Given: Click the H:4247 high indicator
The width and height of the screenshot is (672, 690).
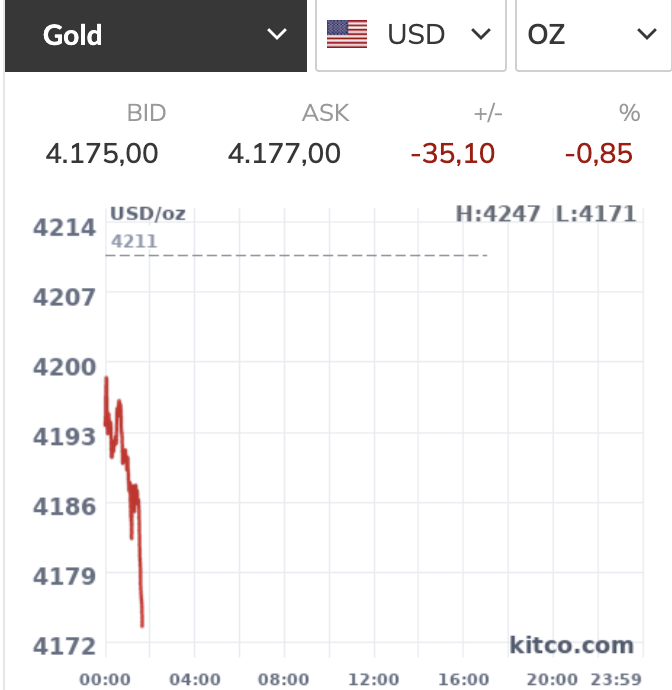Looking at the screenshot, I should [498, 214].
